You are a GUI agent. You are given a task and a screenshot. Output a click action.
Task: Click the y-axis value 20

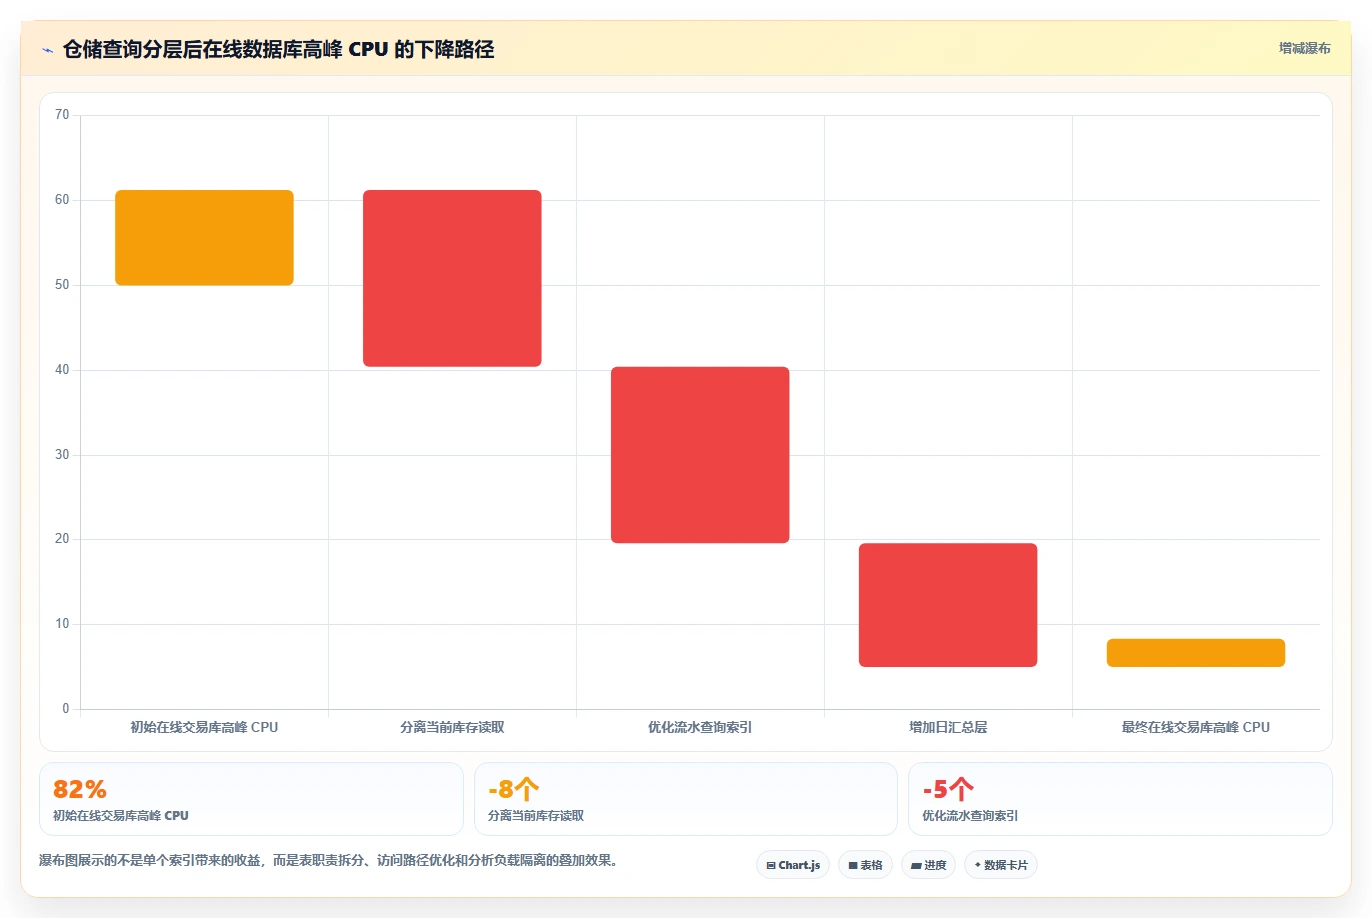[x=62, y=539]
